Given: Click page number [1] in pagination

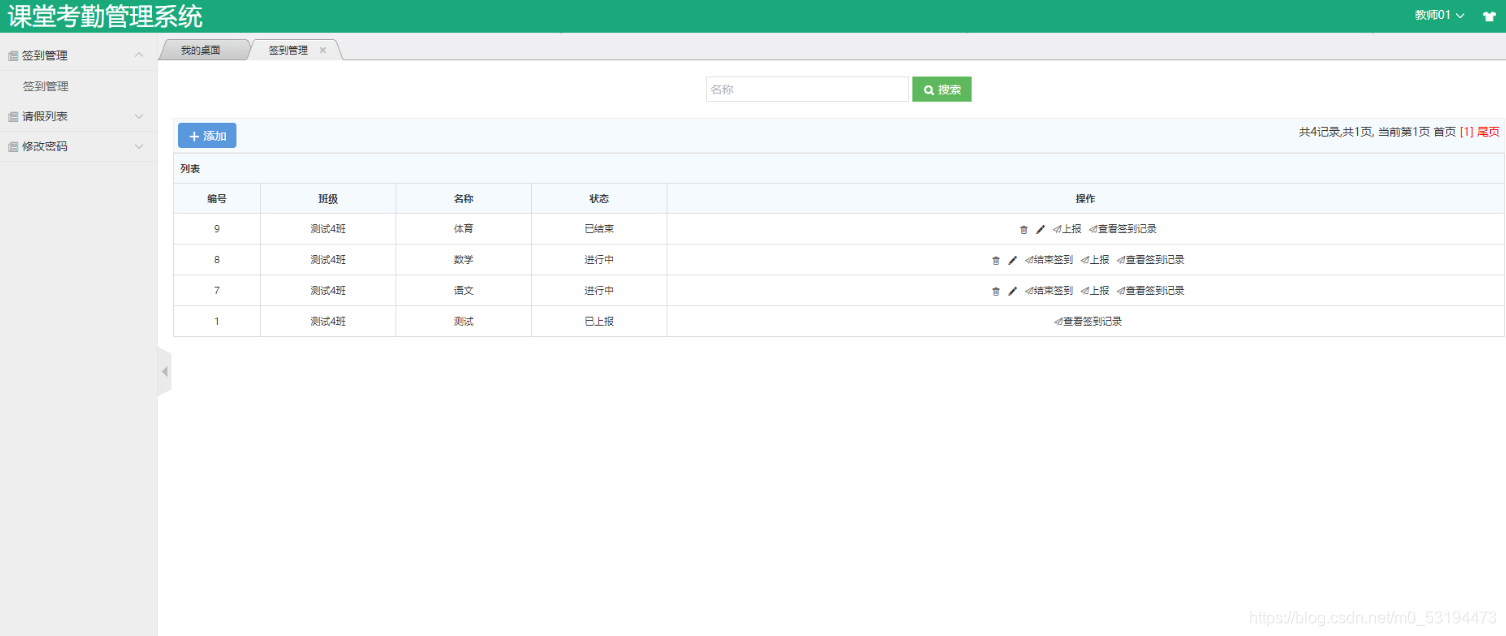Looking at the screenshot, I should tap(1467, 132).
